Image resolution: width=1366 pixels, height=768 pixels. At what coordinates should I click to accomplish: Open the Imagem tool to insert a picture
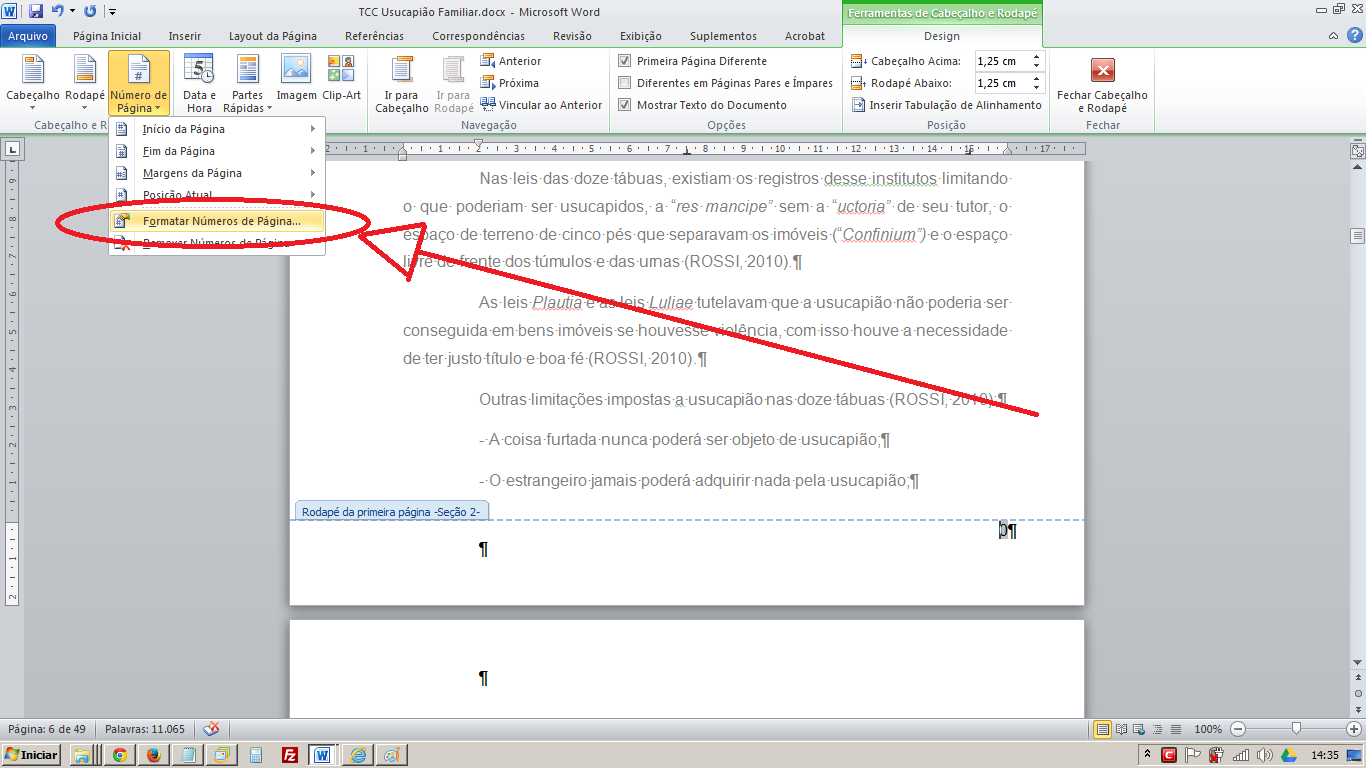click(295, 80)
